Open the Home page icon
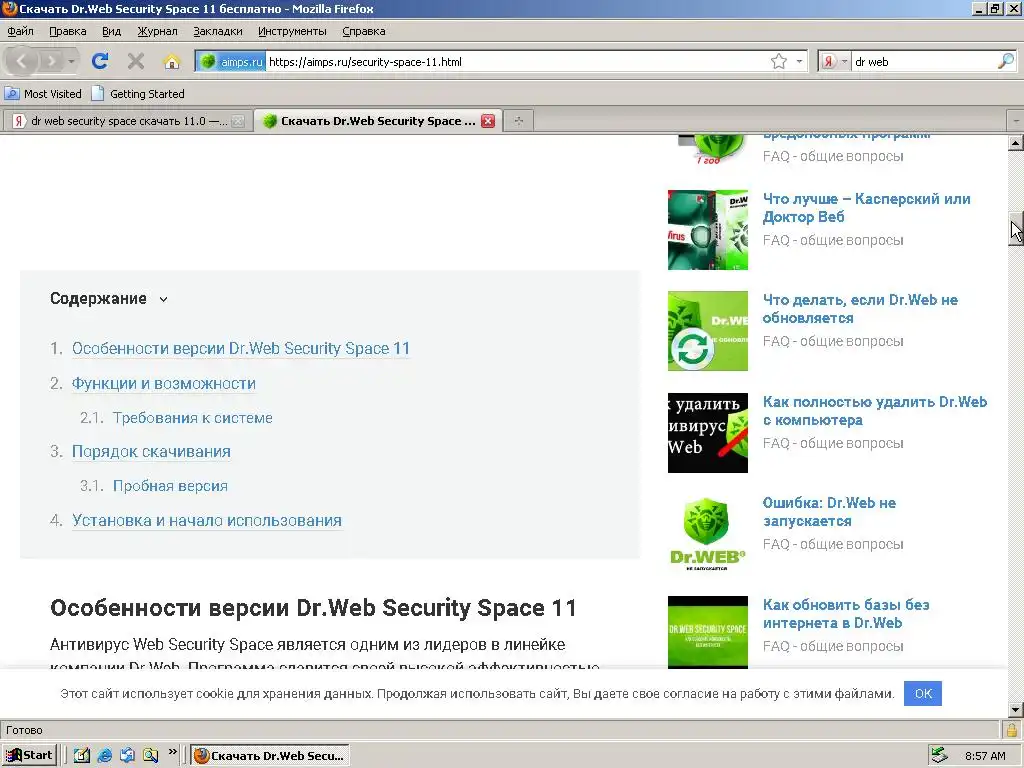Viewport: 1024px width, 768px height. tap(172, 61)
